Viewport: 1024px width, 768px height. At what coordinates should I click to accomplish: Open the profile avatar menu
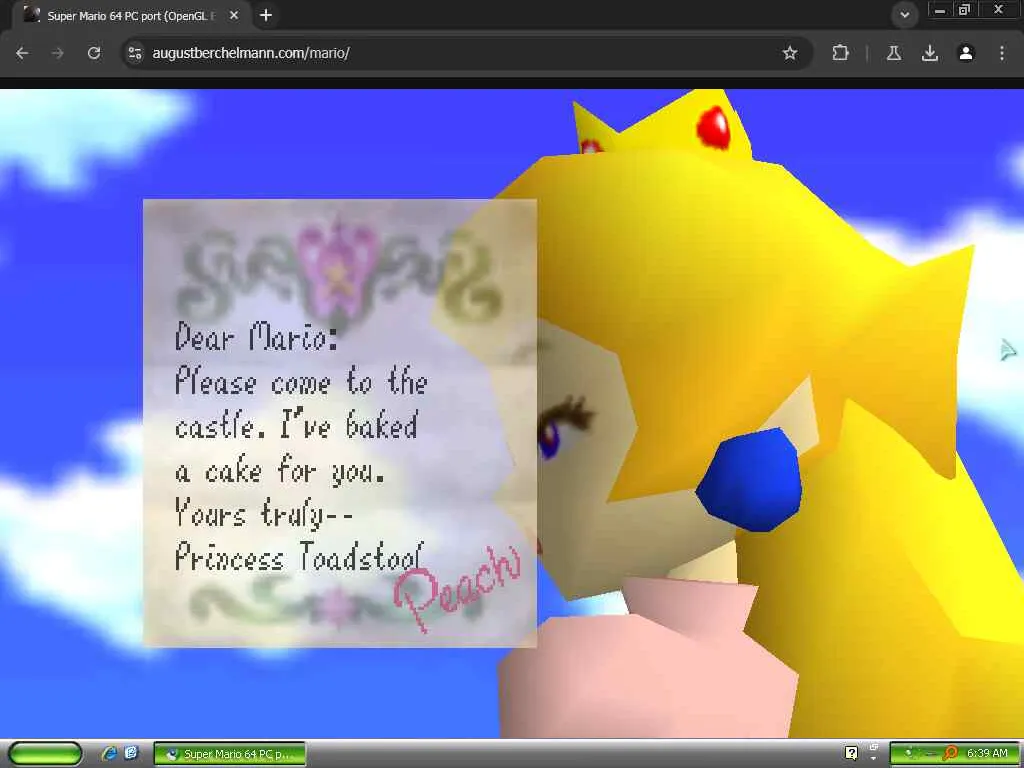coord(966,53)
